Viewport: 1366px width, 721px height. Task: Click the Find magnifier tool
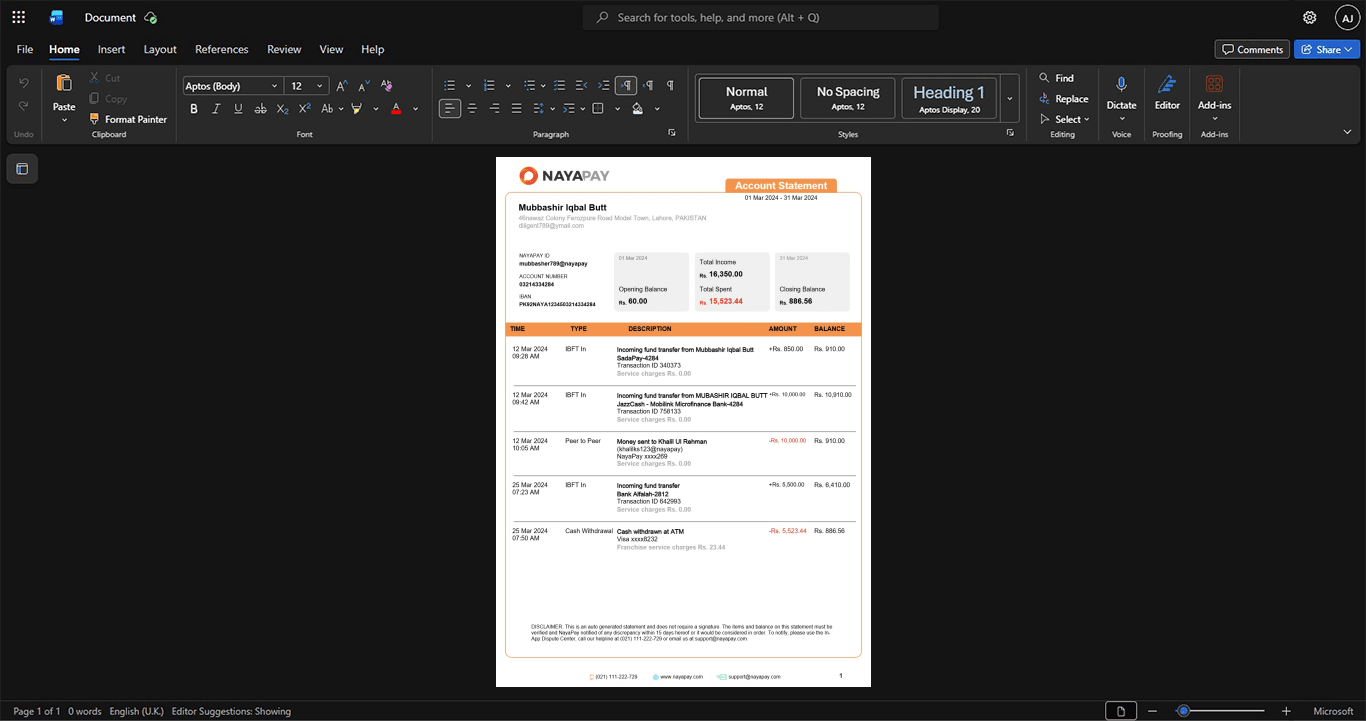(x=1056, y=78)
